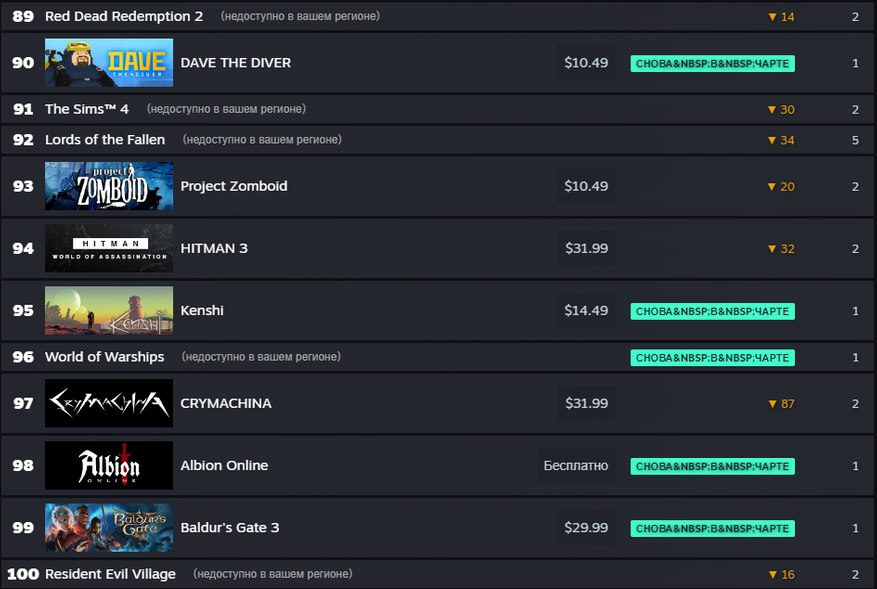Image resolution: width=877 pixels, height=589 pixels.
Task: Click the $29.99 price for Baldur's Gate 3
Action: click(x=586, y=528)
